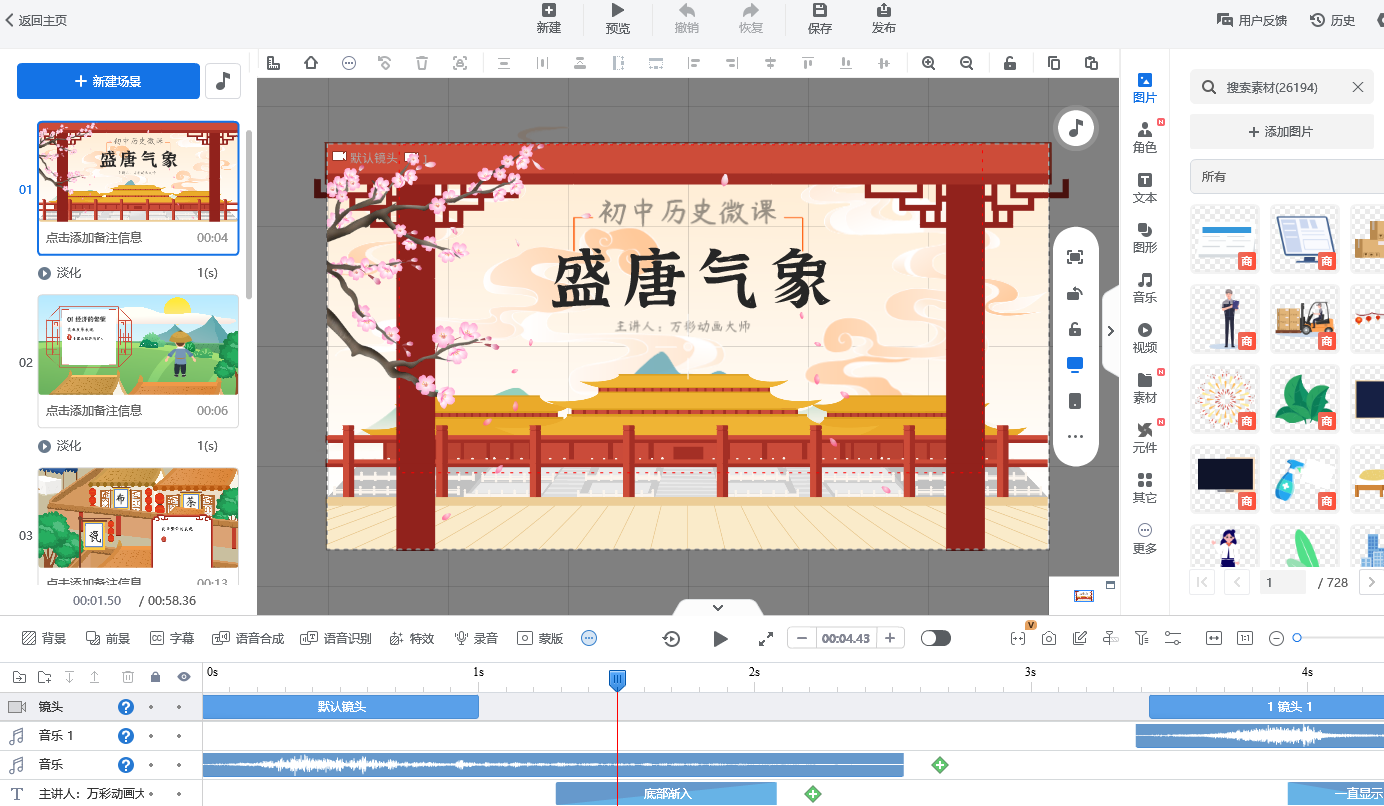
Task: Toggle visibility dot on 镜头 track
Action: point(179,707)
